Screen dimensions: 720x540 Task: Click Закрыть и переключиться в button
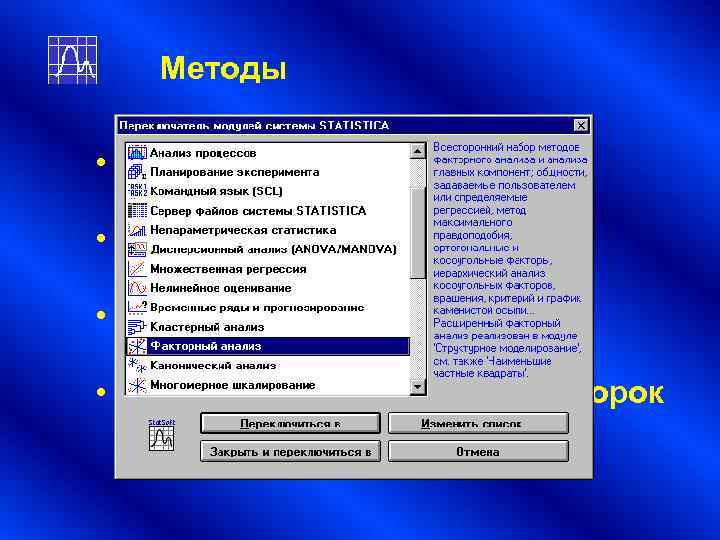click(x=290, y=451)
